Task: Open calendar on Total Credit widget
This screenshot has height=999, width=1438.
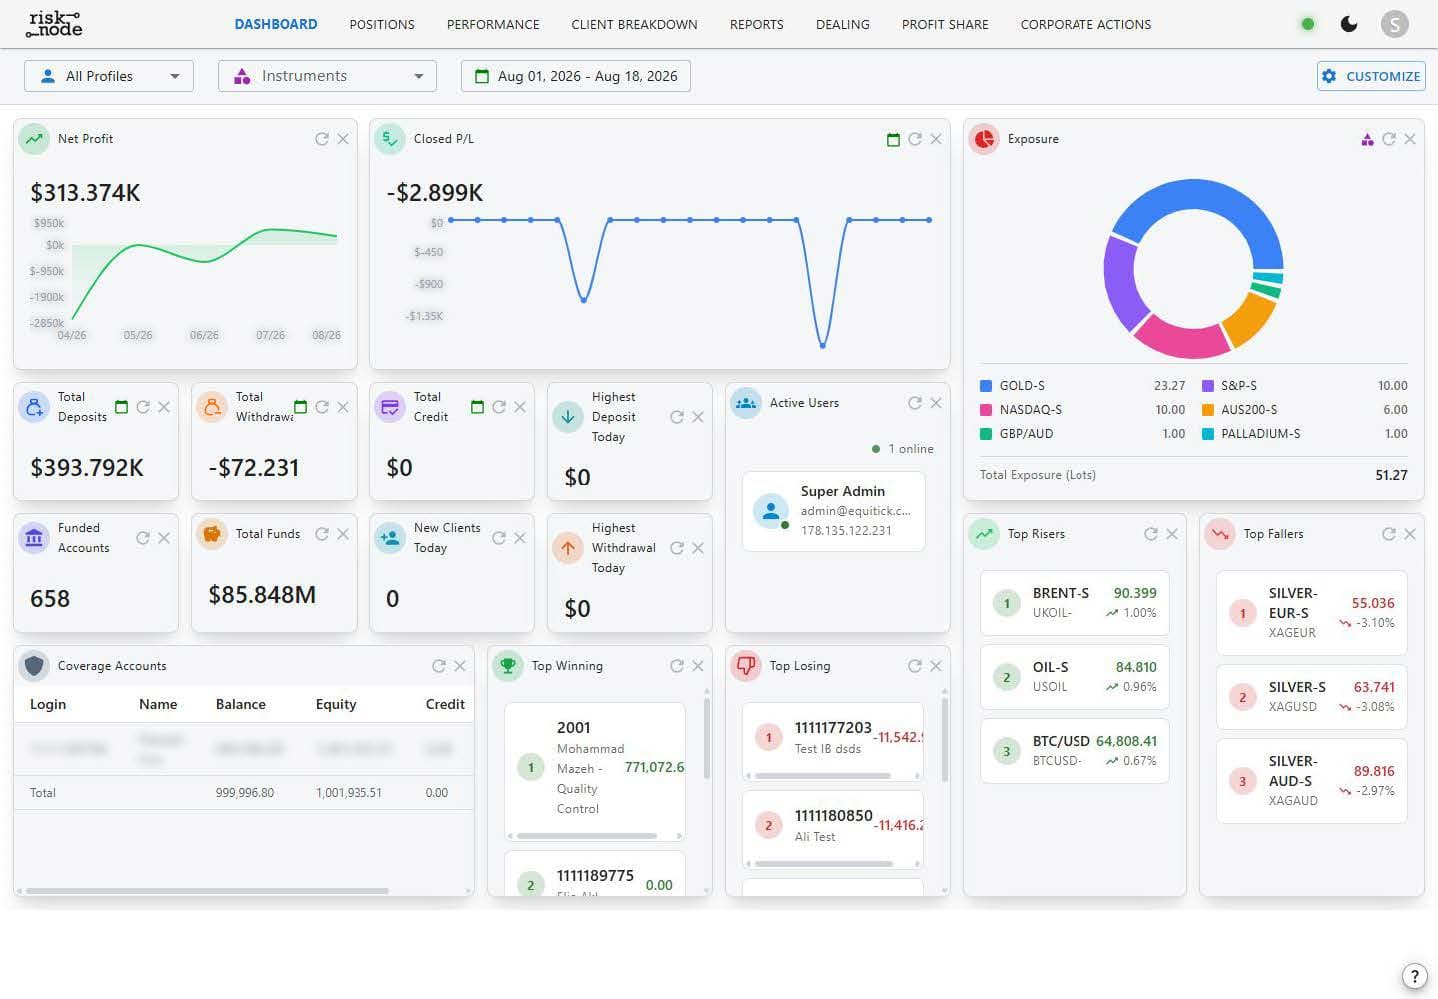Action: 477,407
